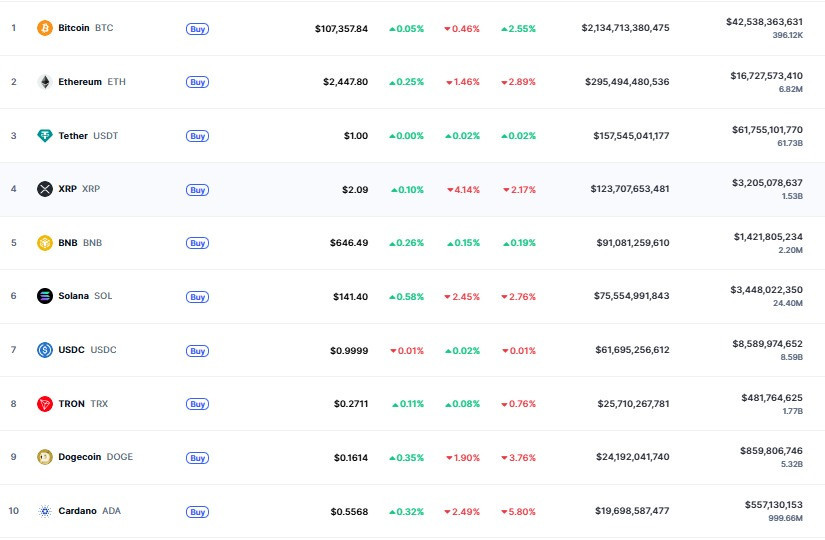This screenshot has height=540, width=825.
Task: Click Dogecoin 24h change 1.90%
Action: (463, 458)
